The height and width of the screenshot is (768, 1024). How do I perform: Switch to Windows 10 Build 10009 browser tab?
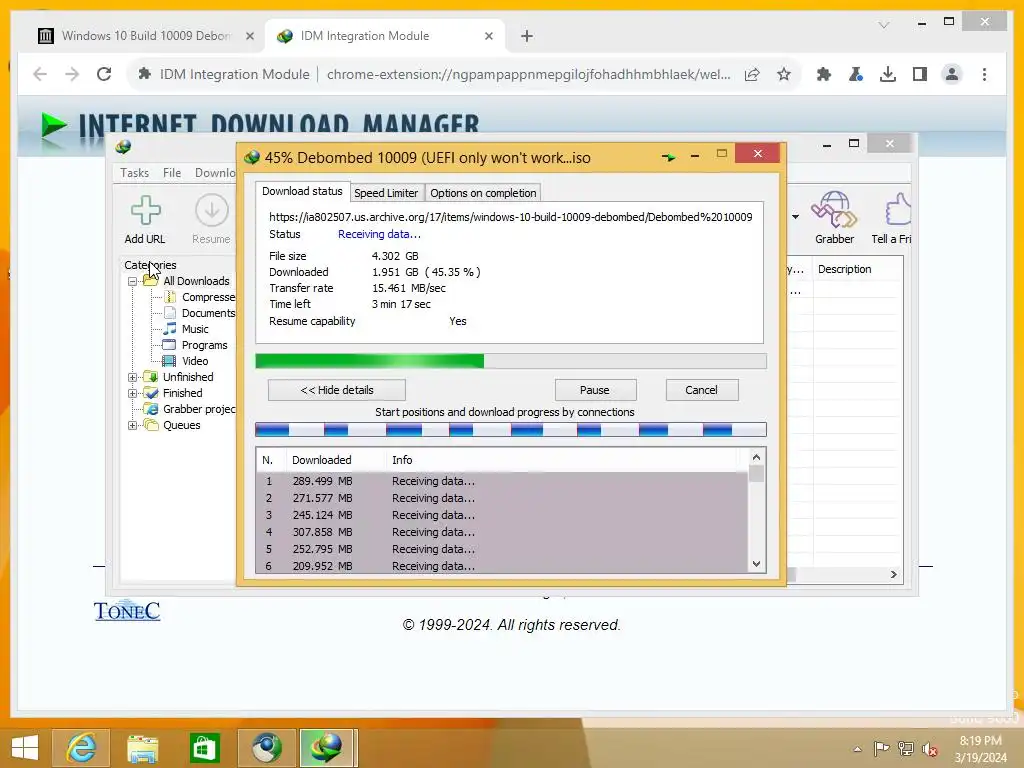pyautogui.click(x=146, y=36)
